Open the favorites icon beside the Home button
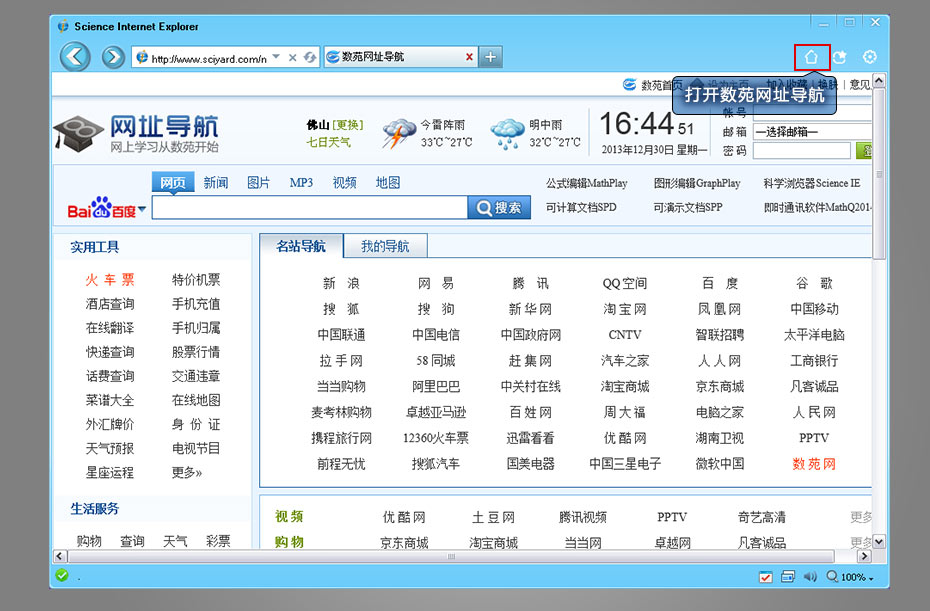930x611 pixels. (839, 57)
